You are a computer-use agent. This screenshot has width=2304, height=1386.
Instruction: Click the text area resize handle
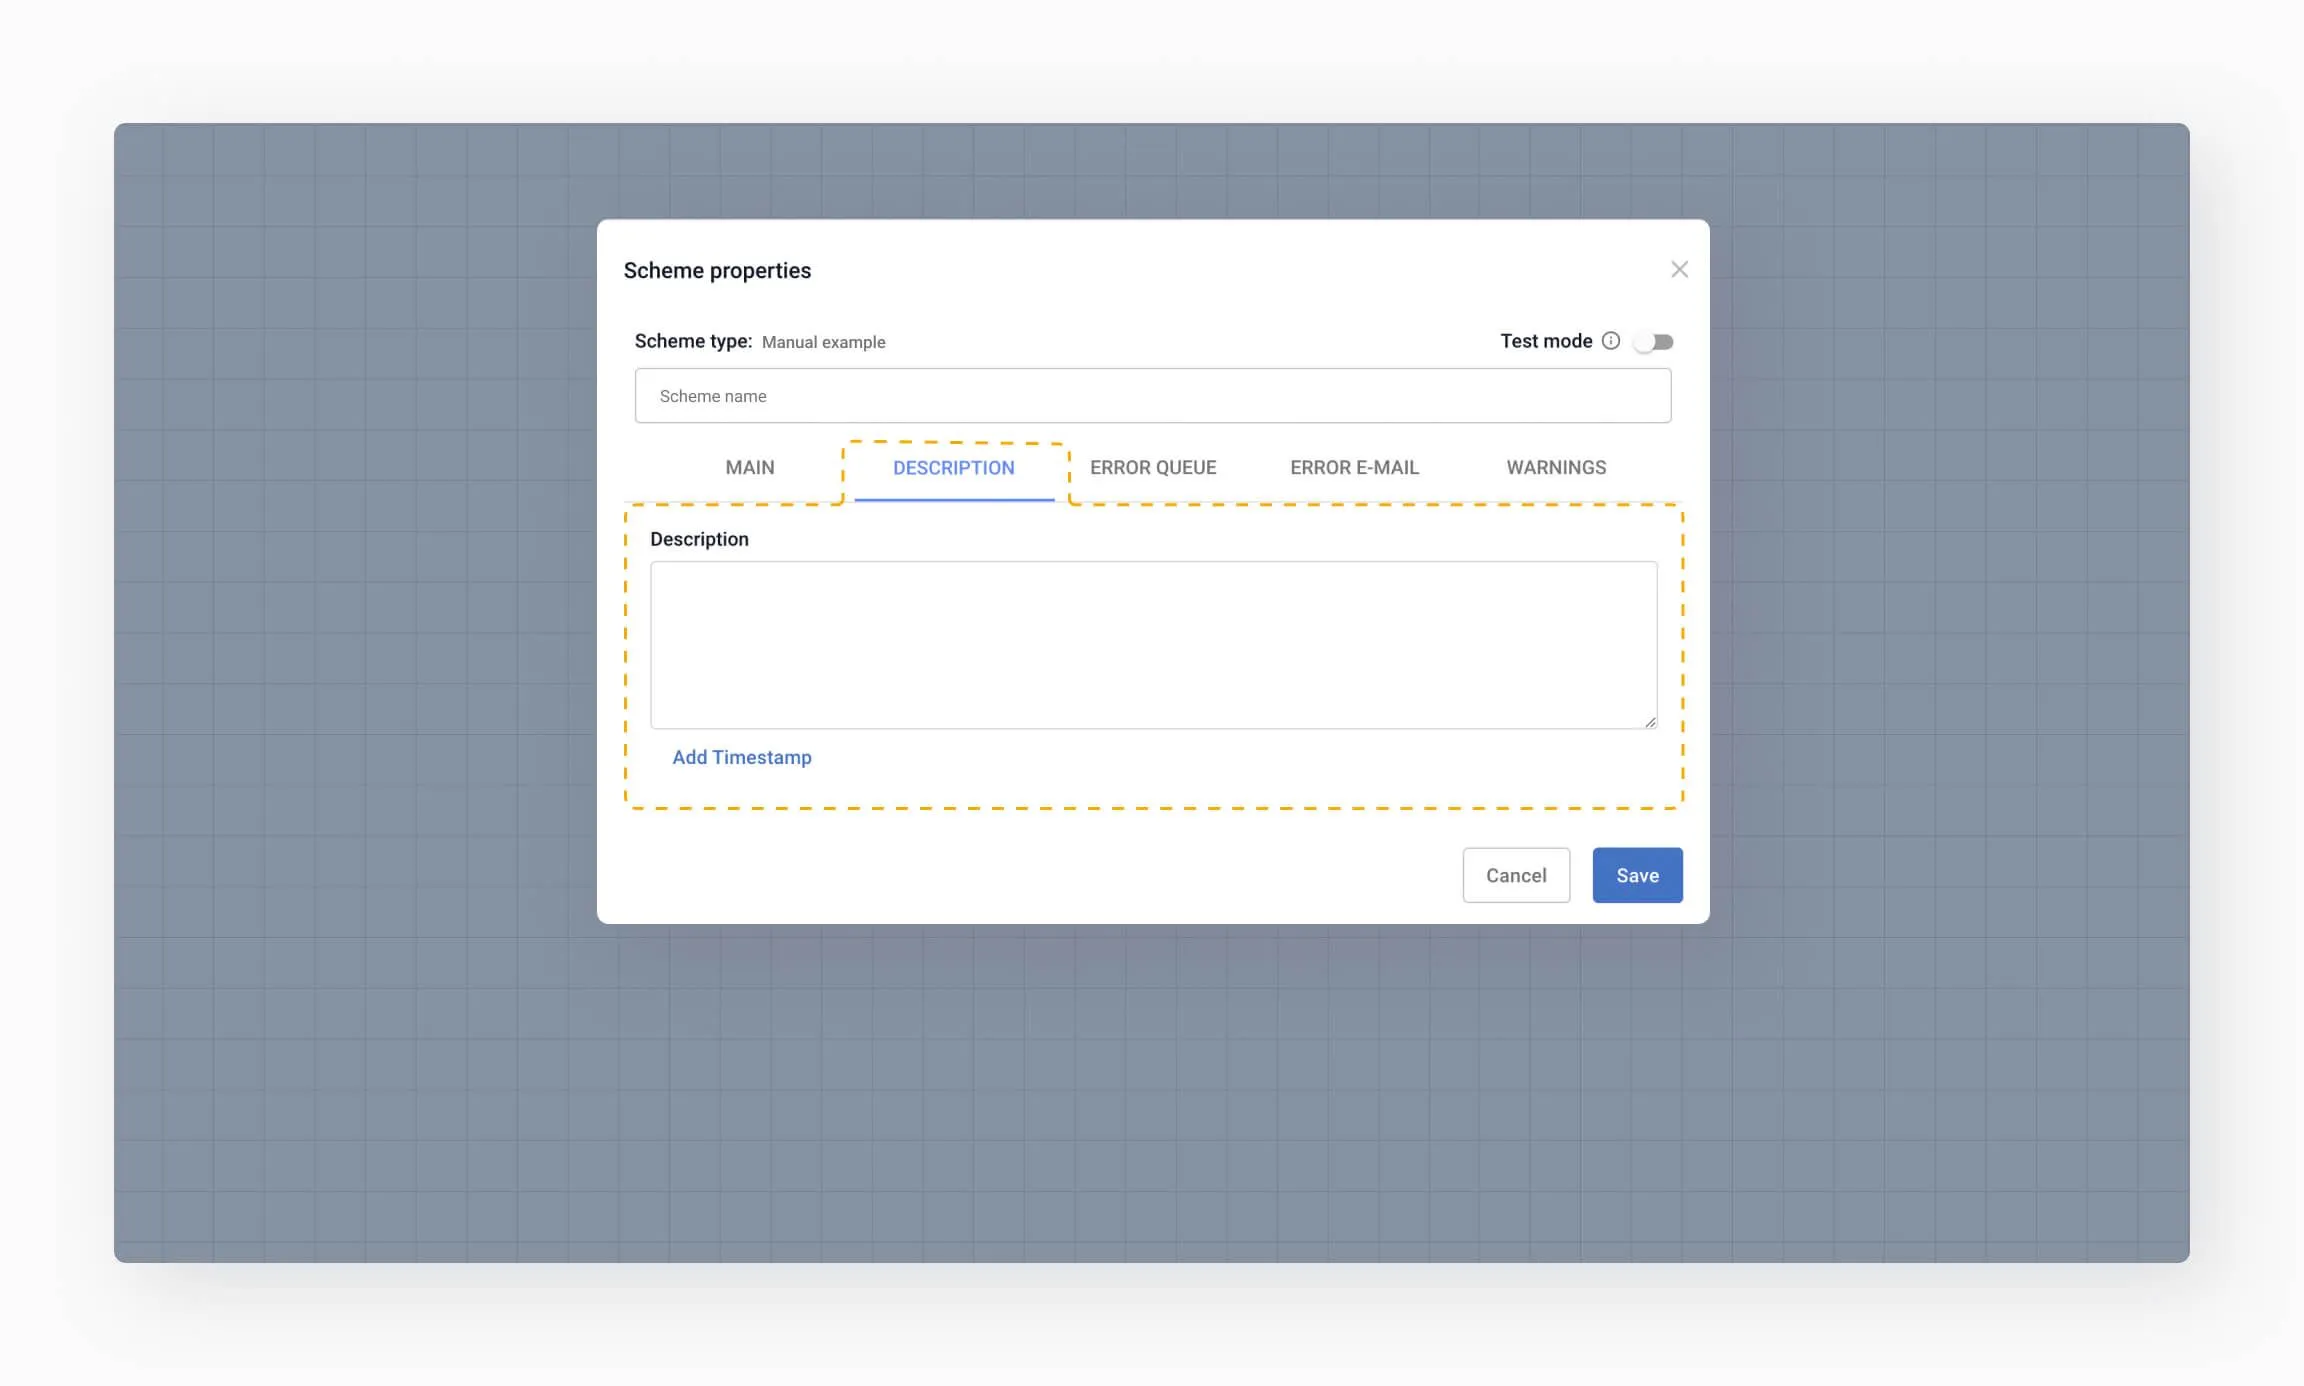(1650, 722)
